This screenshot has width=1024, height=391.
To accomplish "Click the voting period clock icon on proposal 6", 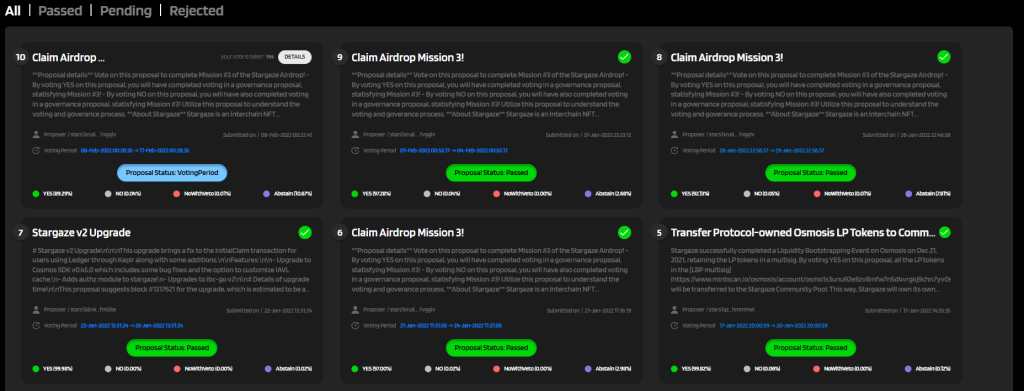I will coord(355,325).
